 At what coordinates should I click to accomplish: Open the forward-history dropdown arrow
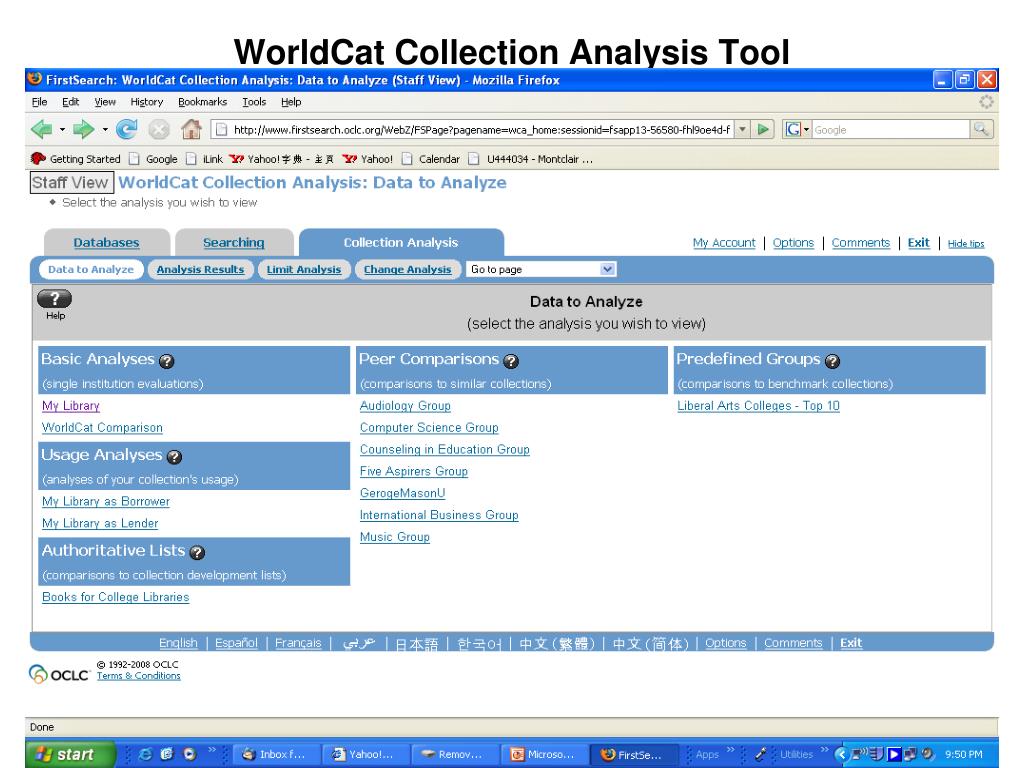click(x=105, y=129)
